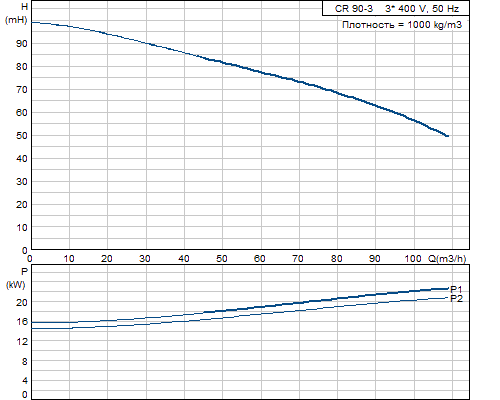Viewport: 500px width, 400px height.
Task: Click the head curve at 50 m3/h flow
Action: click(223, 62)
